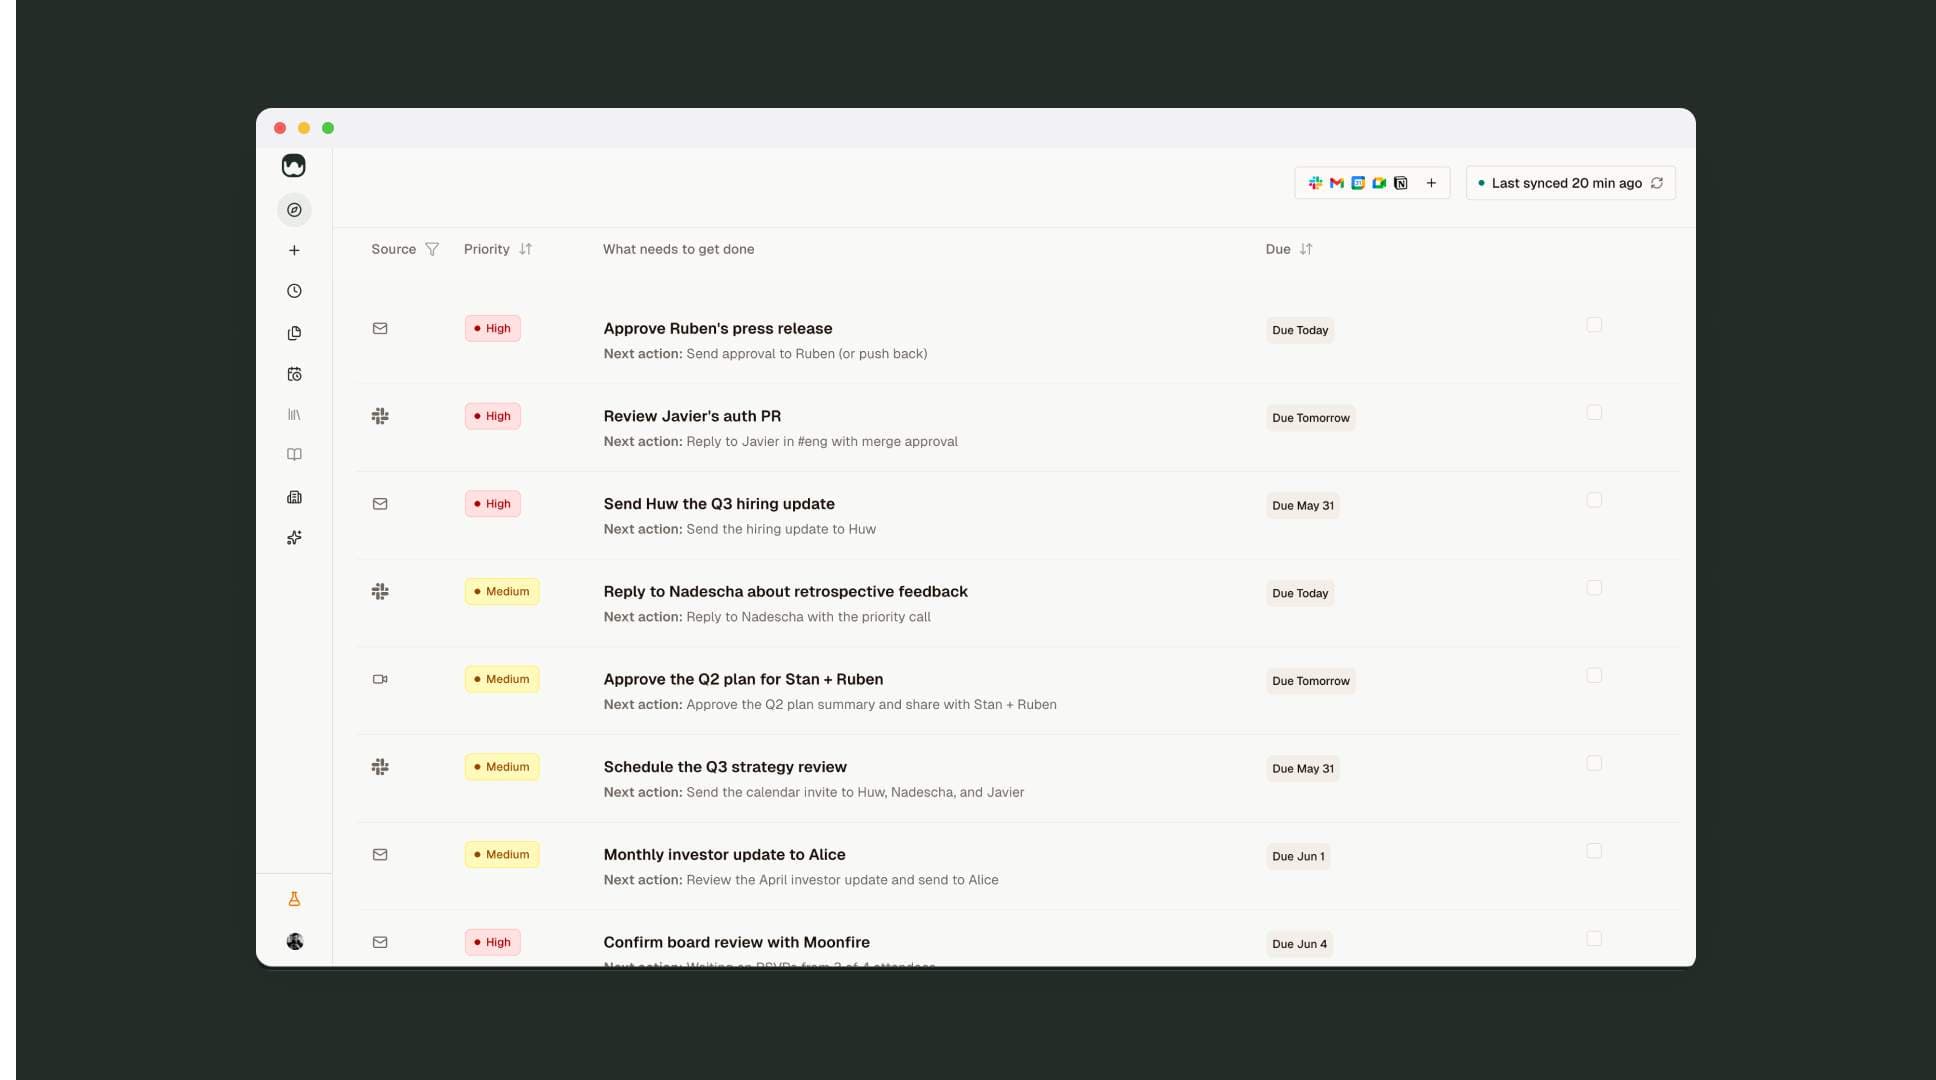Screen dimensions: 1936x1080
Task: Click Due Today on Approve Ruben's press release
Action: click(x=1300, y=330)
